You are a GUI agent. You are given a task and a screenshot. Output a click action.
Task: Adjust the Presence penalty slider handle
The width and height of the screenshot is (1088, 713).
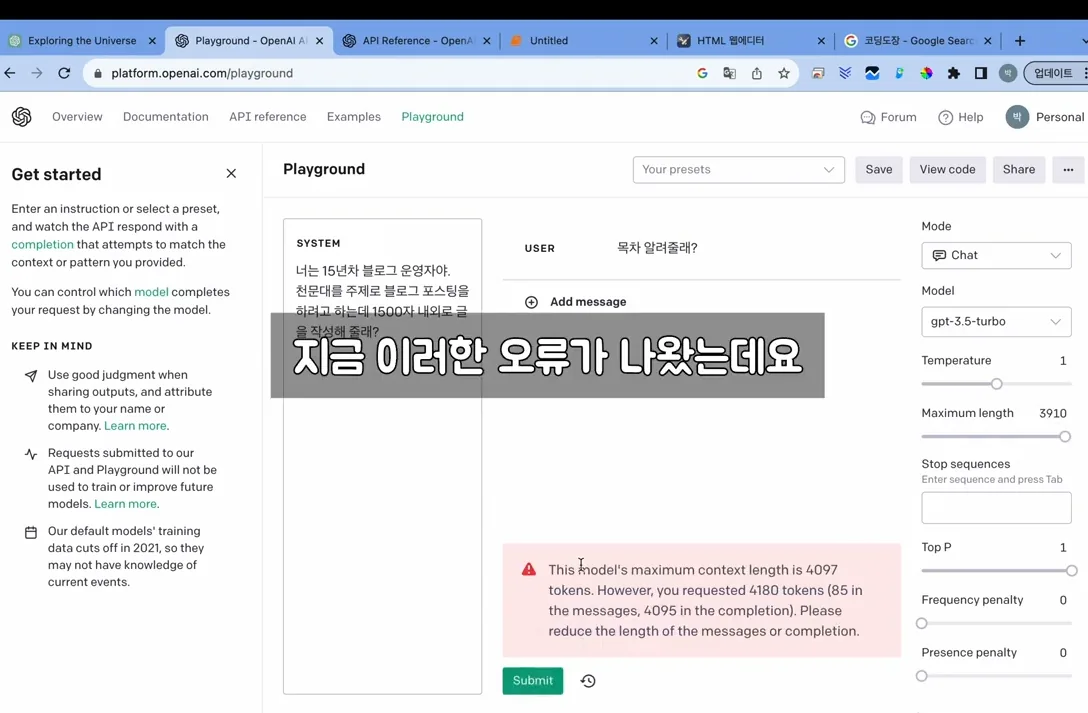(x=921, y=676)
